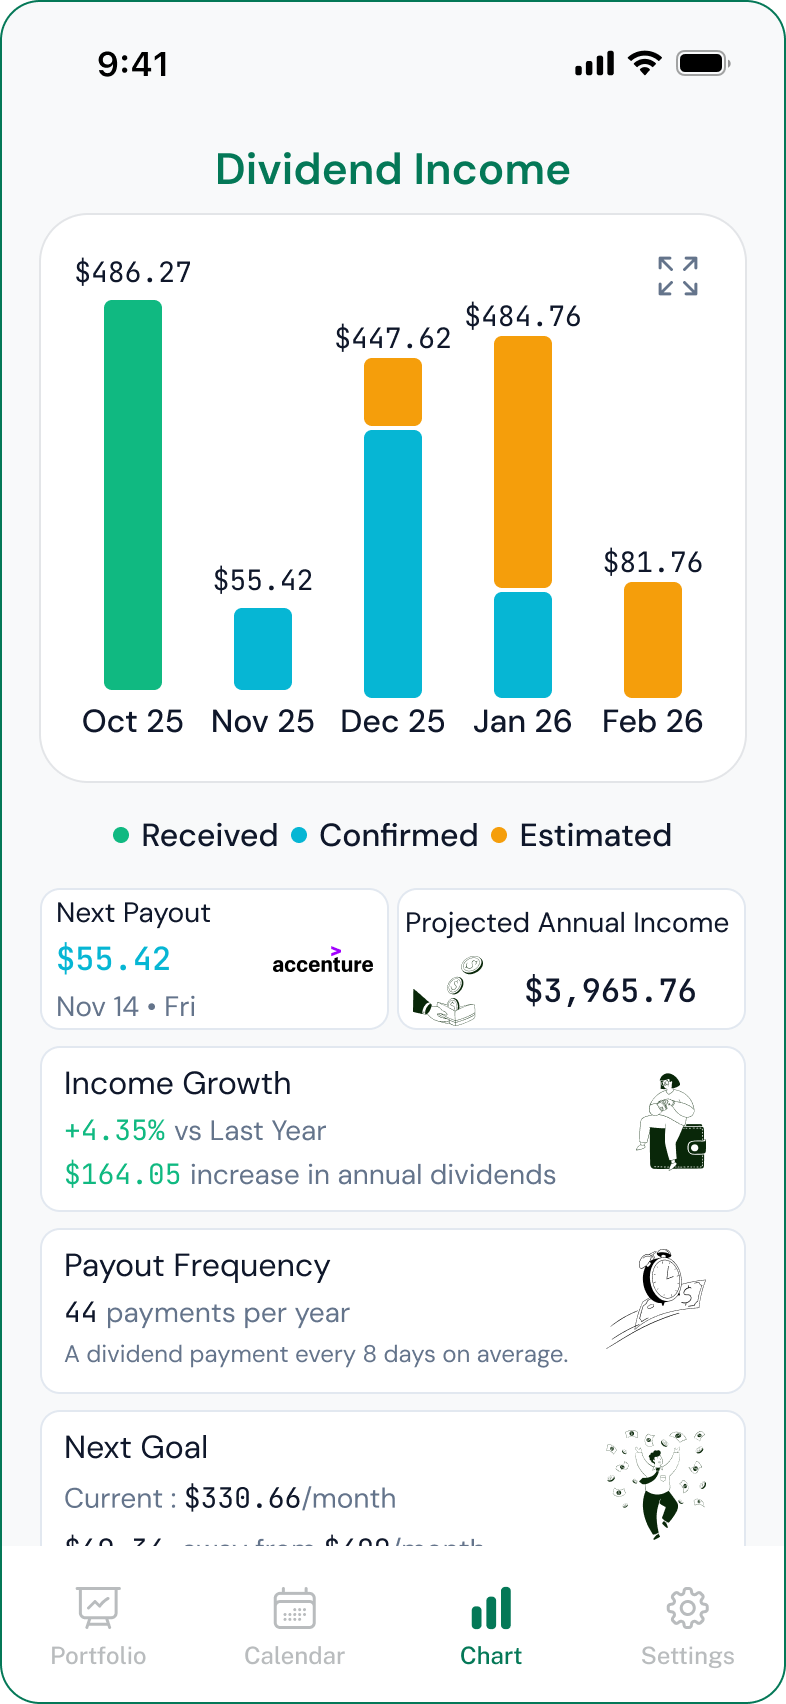The height and width of the screenshot is (1704, 786).
Task: Toggle the Estimated legend item
Action: pos(582,835)
